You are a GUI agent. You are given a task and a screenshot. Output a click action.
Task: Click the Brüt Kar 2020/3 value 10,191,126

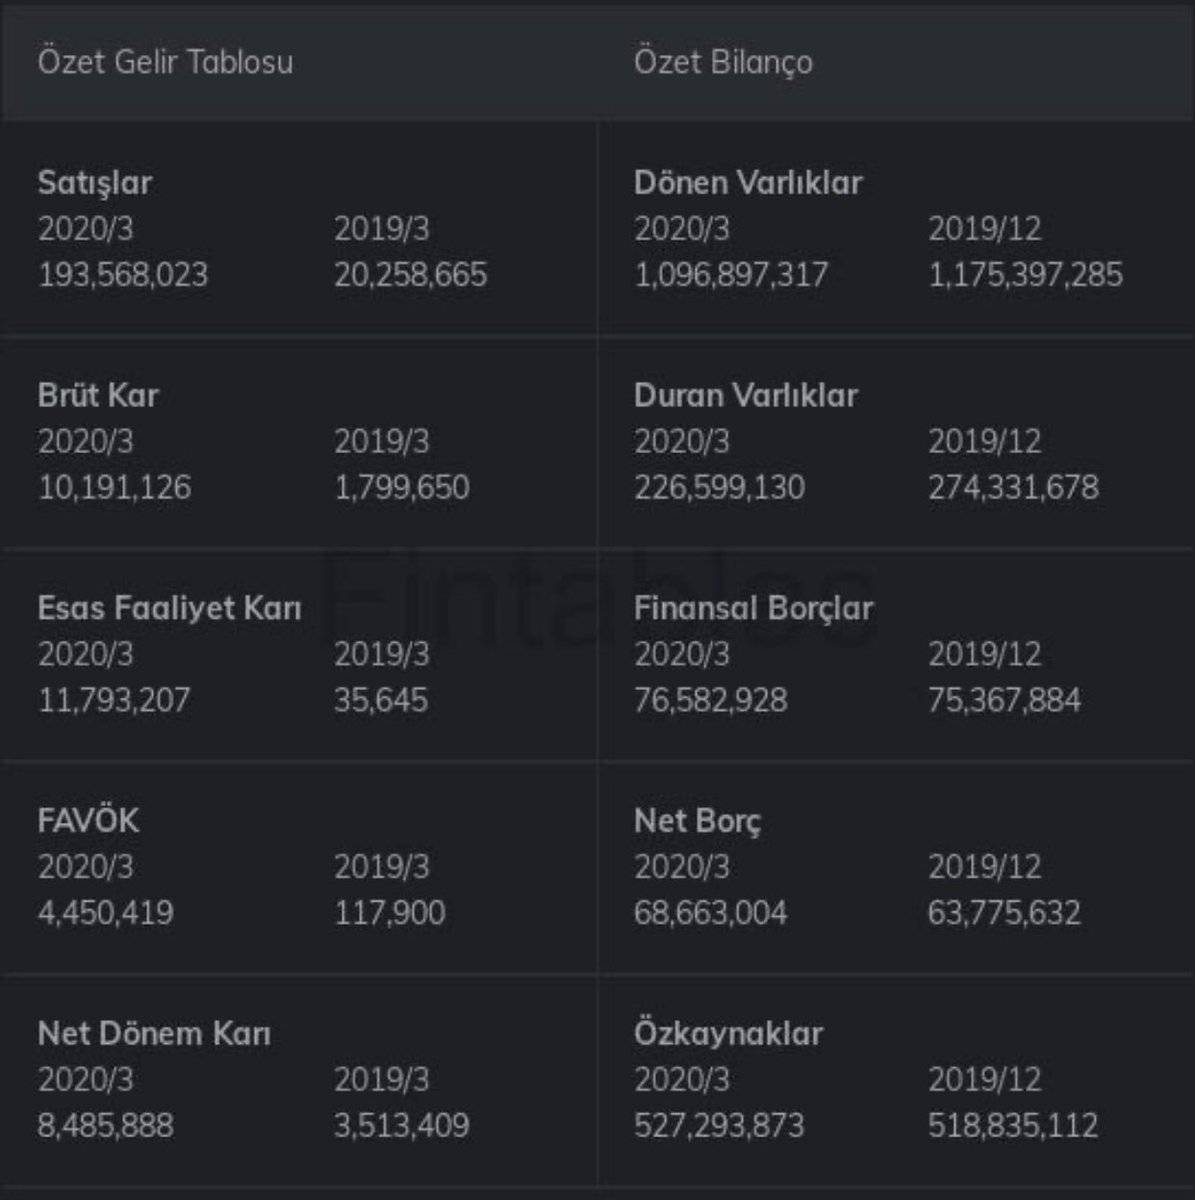pos(114,487)
